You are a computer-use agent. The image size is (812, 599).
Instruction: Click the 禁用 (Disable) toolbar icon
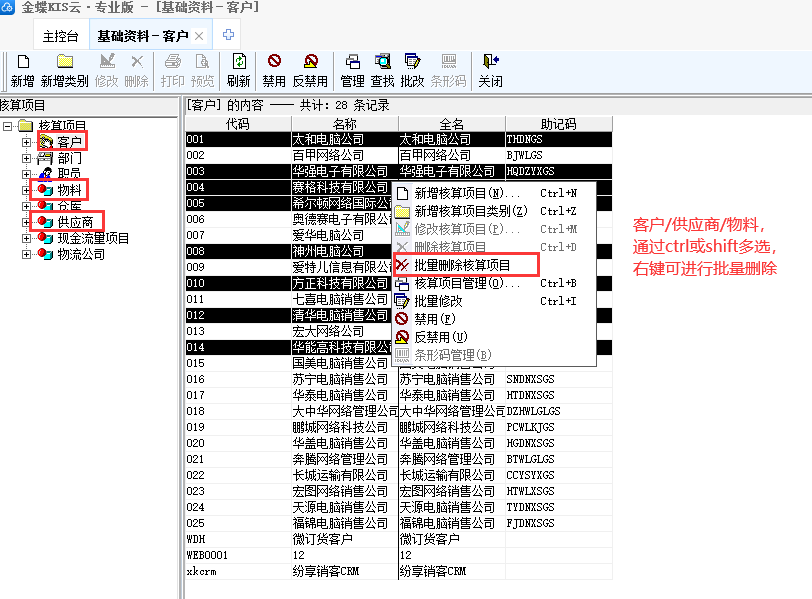274,63
